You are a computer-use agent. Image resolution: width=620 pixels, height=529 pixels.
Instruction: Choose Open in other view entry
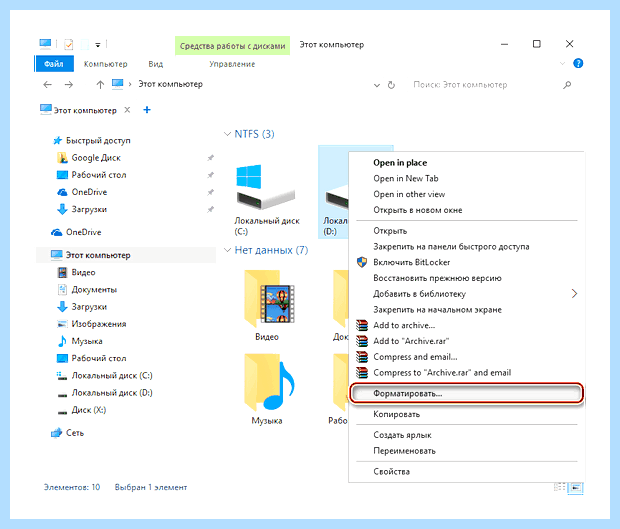click(409, 195)
